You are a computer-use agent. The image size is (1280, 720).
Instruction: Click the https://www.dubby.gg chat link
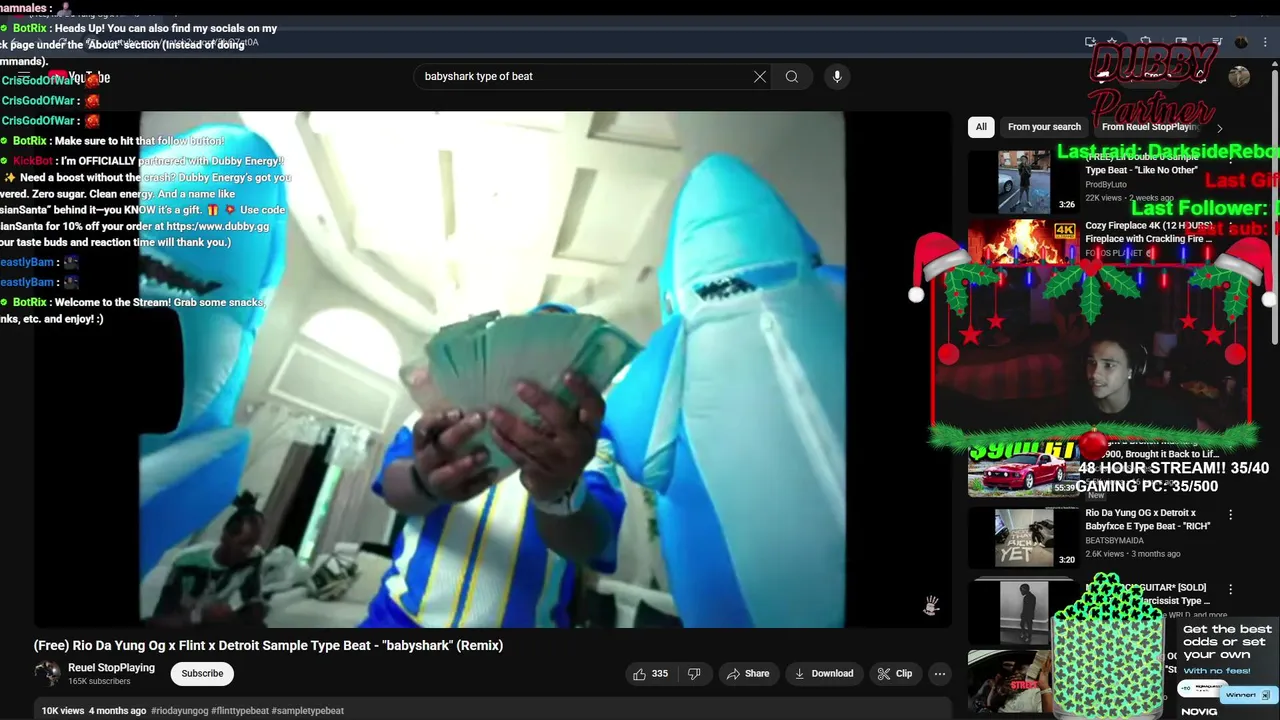coord(217,226)
